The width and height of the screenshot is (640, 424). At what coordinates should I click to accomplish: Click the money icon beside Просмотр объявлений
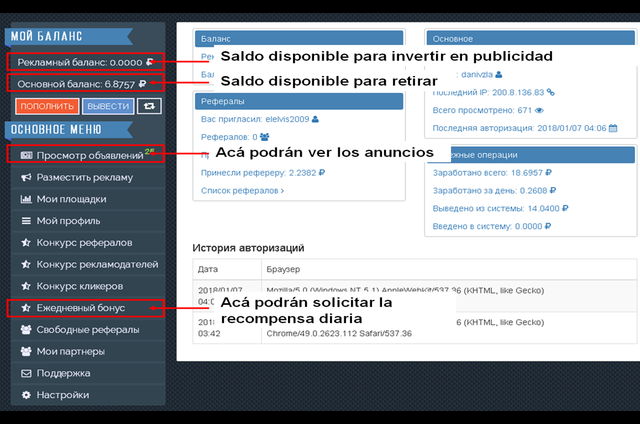click(26, 155)
